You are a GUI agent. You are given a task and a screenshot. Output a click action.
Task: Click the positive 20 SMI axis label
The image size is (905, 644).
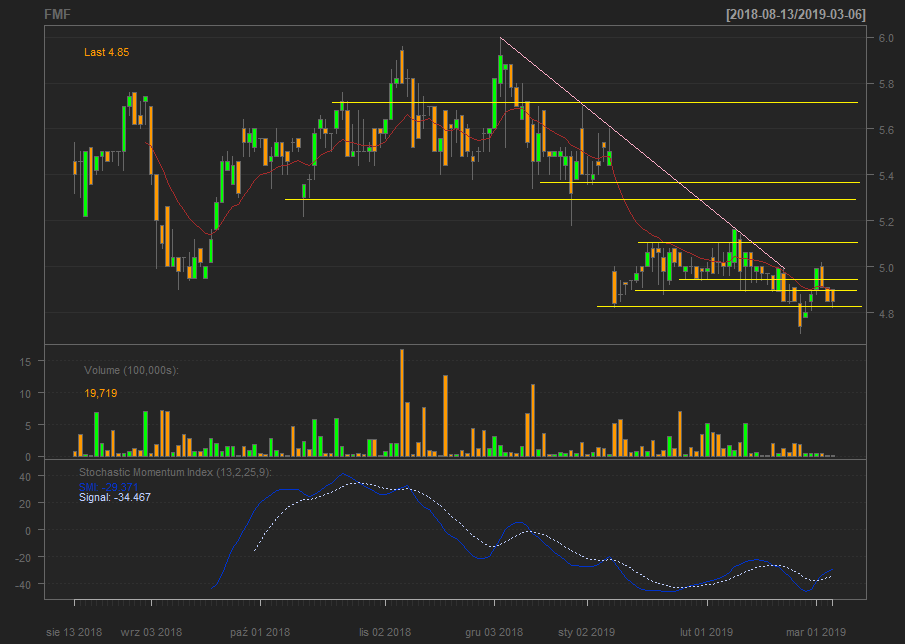click(x=24, y=503)
